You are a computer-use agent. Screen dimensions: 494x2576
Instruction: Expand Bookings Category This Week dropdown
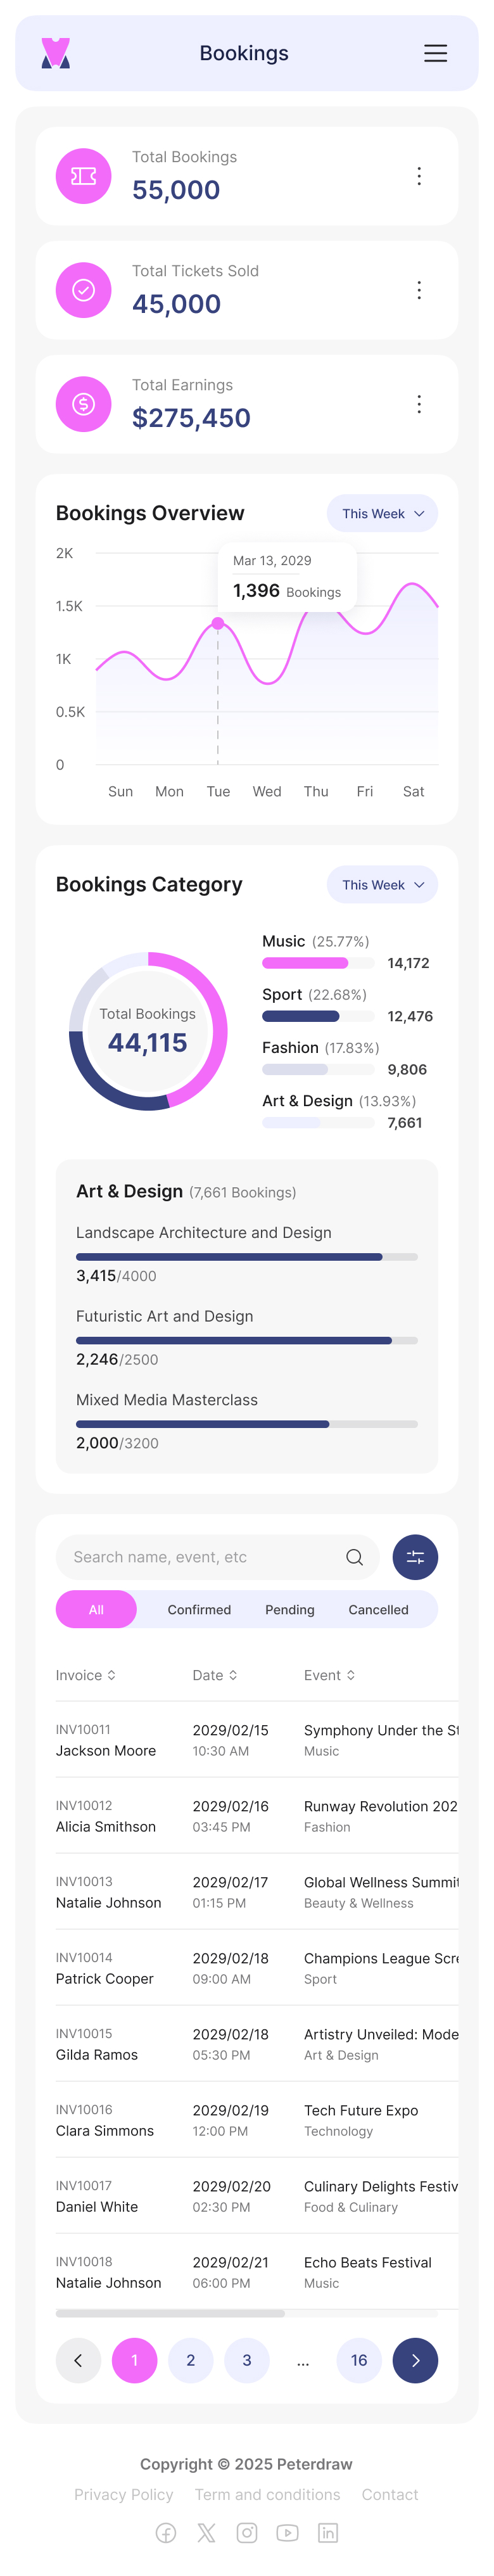(x=382, y=885)
